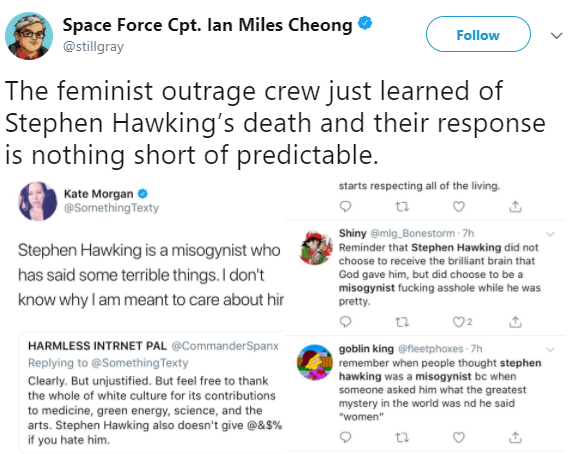Retweet the tweet ending 'all of the living'
The height and width of the screenshot is (454, 575).
point(402,207)
